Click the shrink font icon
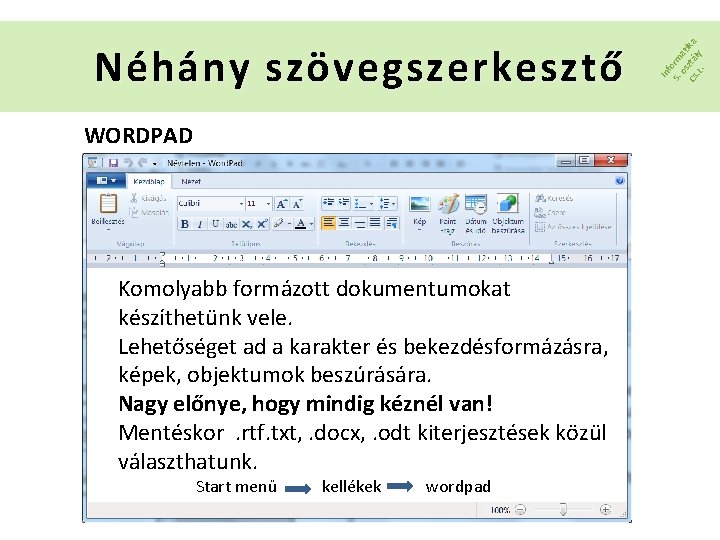 coord(297,203)
